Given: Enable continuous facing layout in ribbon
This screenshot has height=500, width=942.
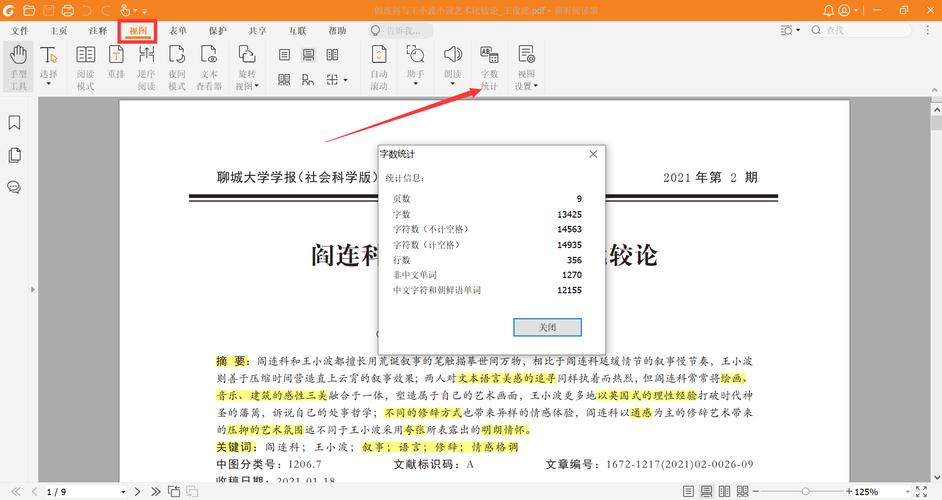Looking at the screenshot, I should 284,79.
